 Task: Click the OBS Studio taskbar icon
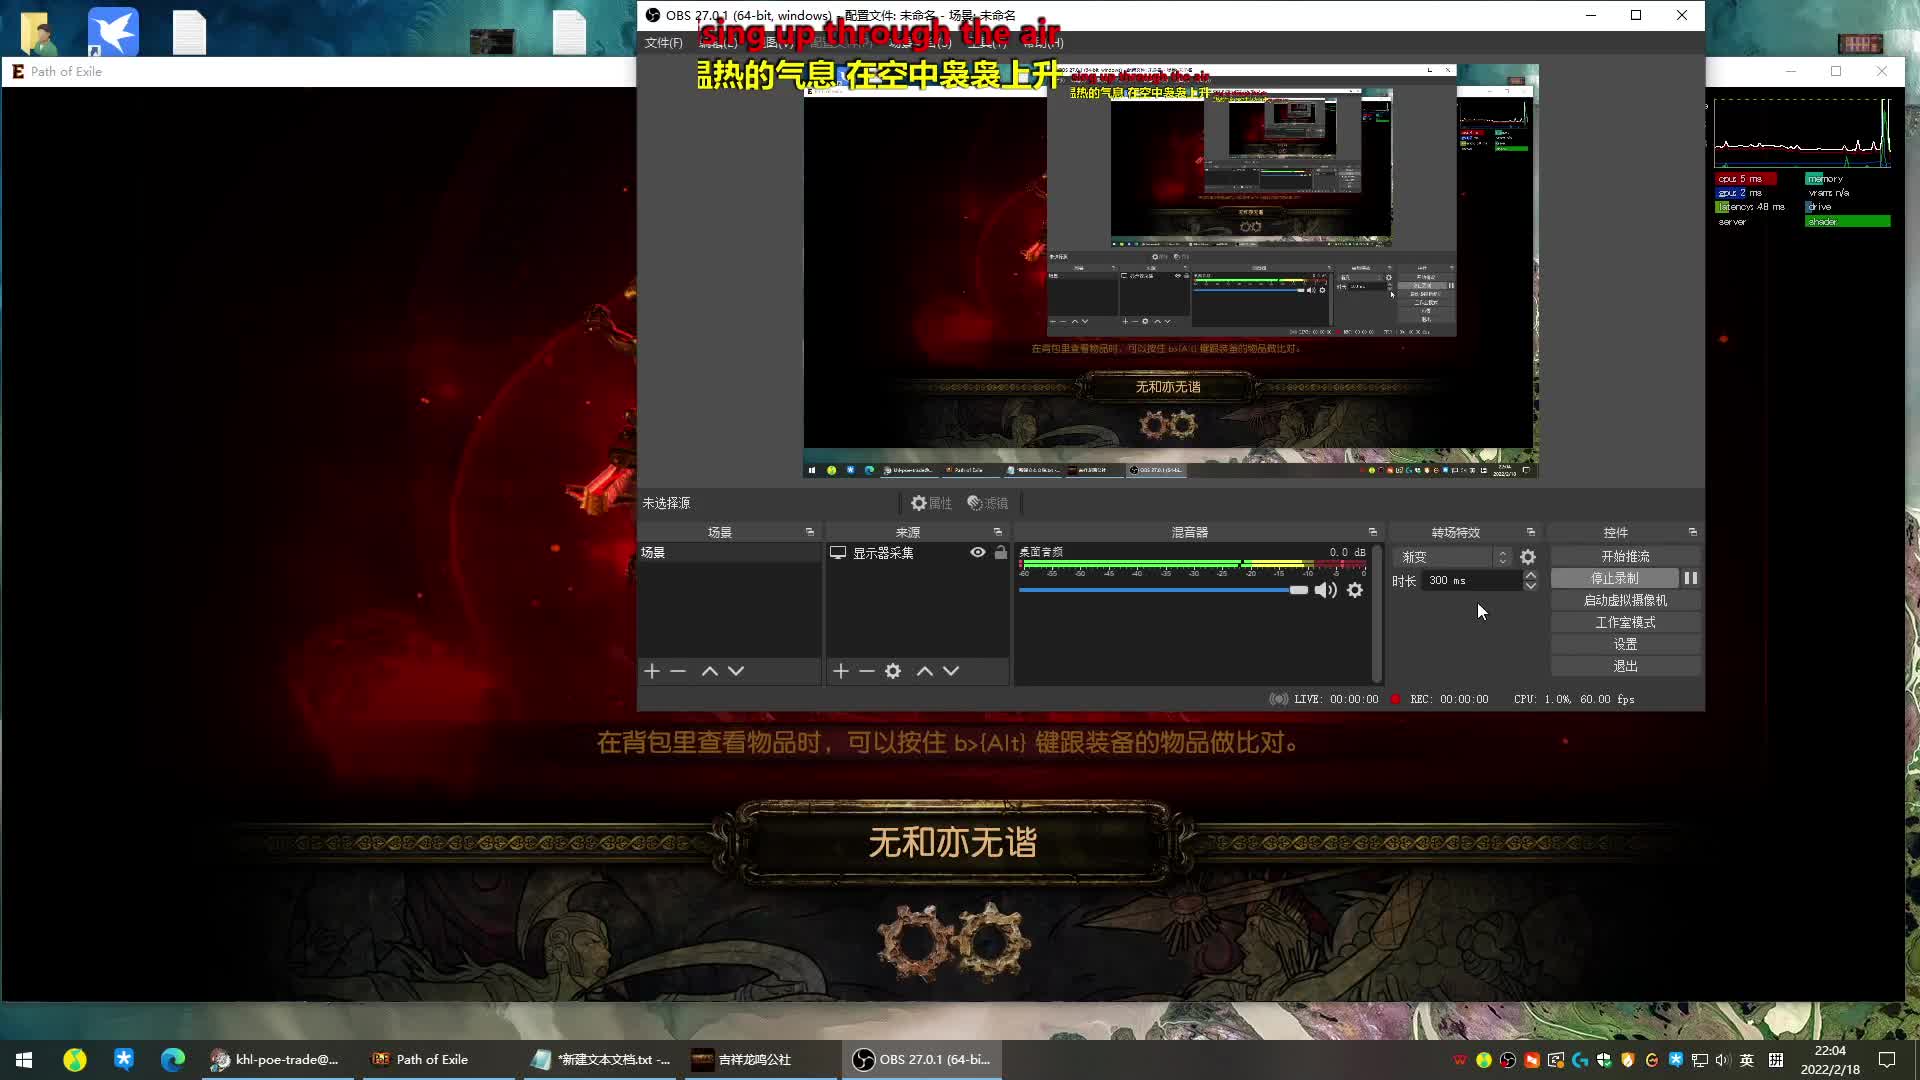(x=865, y=1059)
